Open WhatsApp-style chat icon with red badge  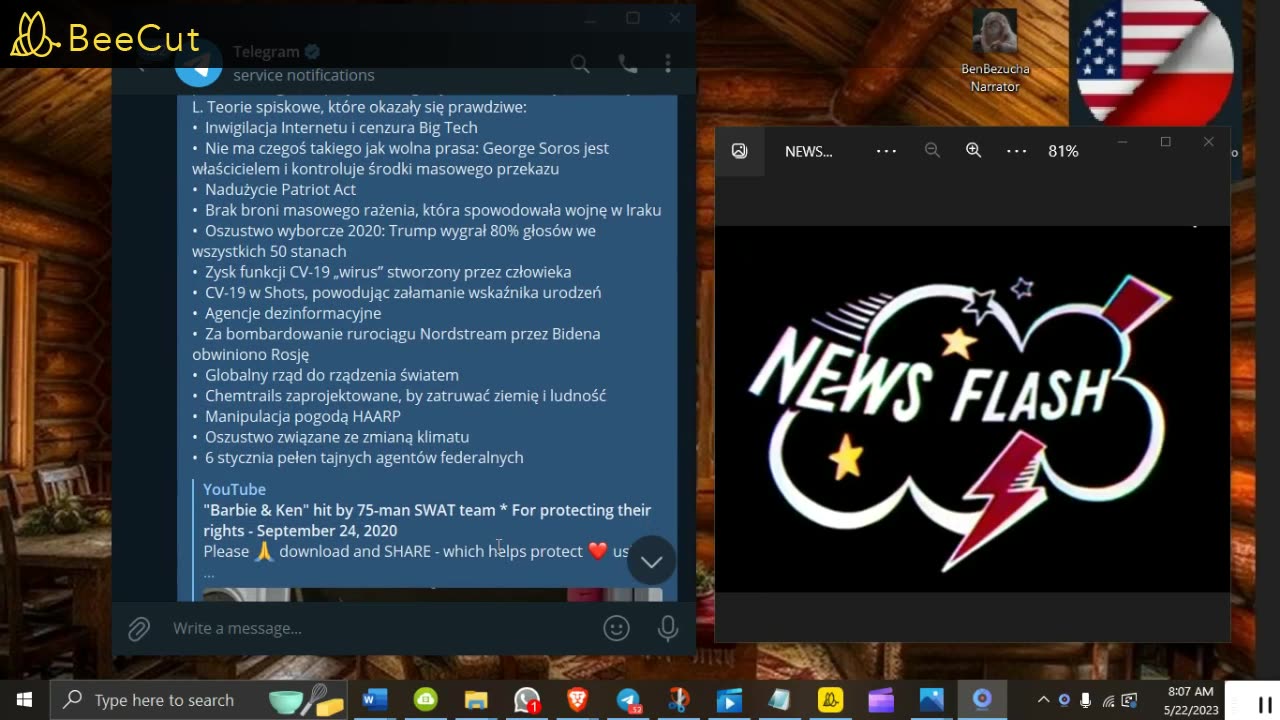[x=527, y=700]
